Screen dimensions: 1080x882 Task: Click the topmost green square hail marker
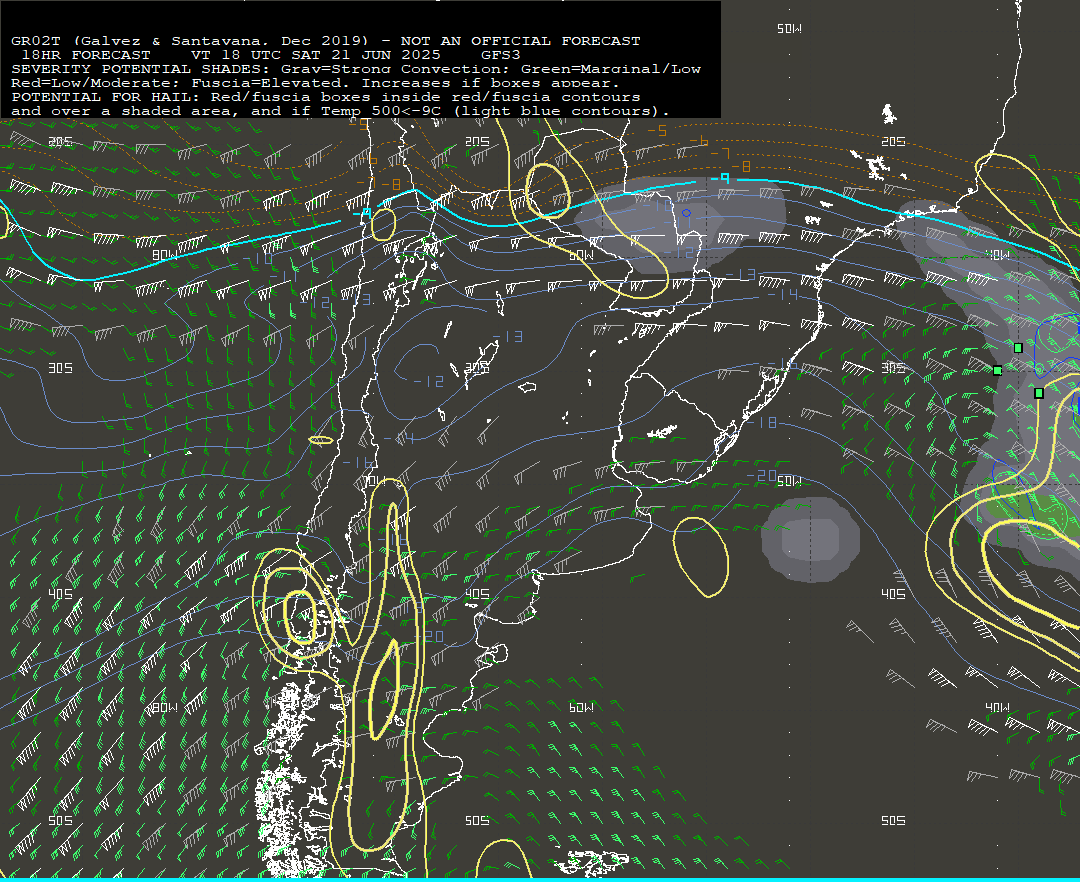click(x=1019, y=348)
